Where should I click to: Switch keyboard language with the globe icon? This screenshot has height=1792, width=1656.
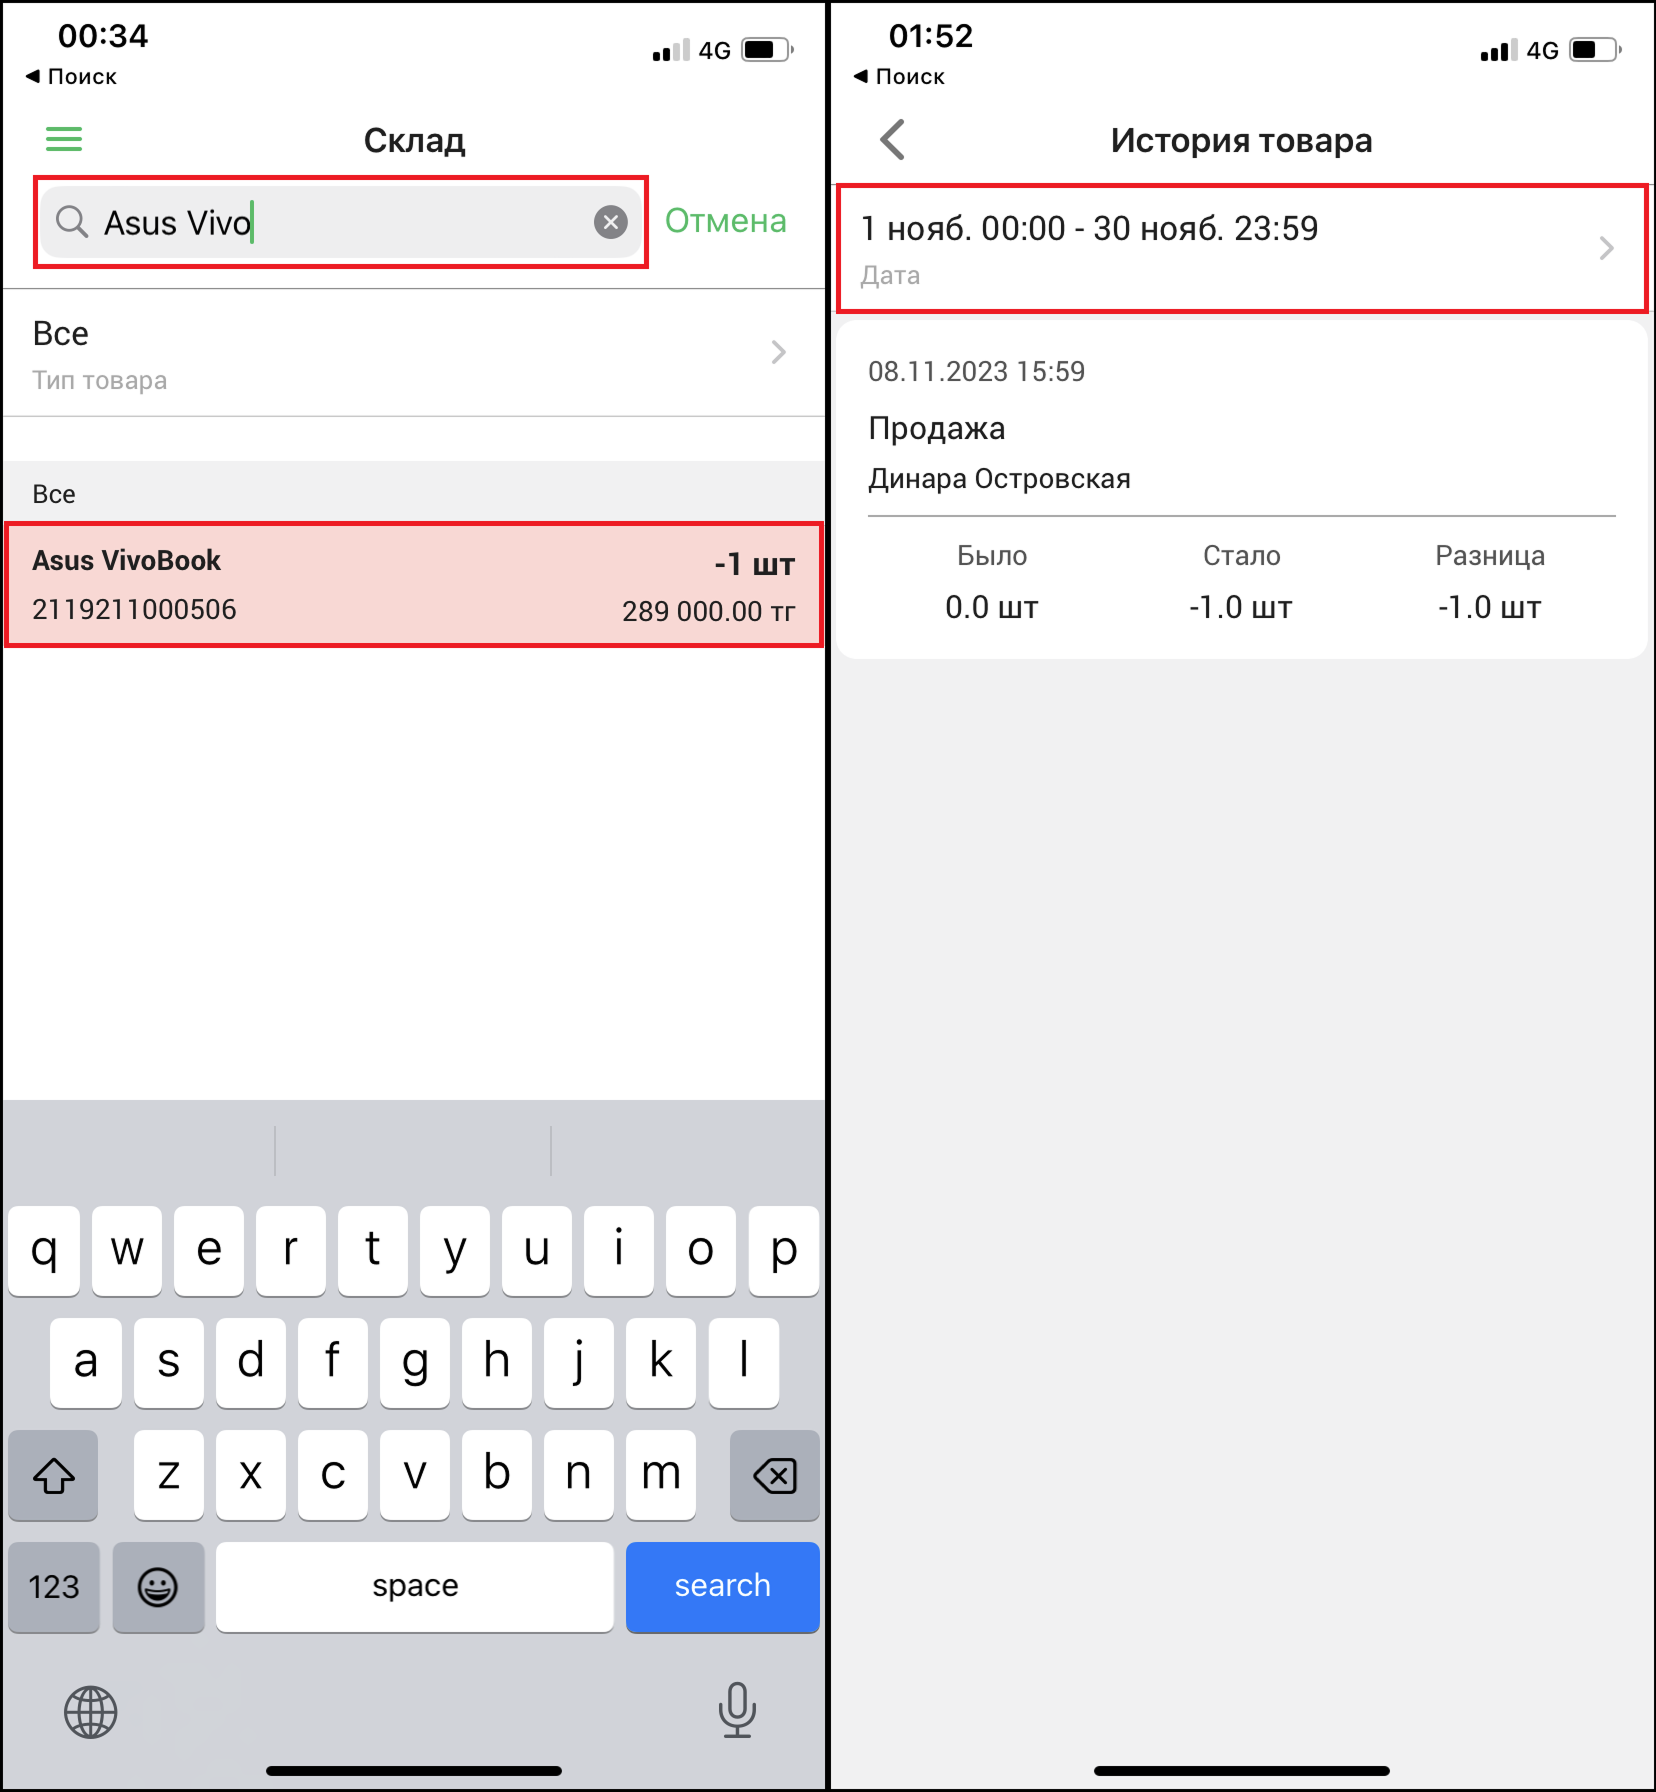tap(91, 1712)
